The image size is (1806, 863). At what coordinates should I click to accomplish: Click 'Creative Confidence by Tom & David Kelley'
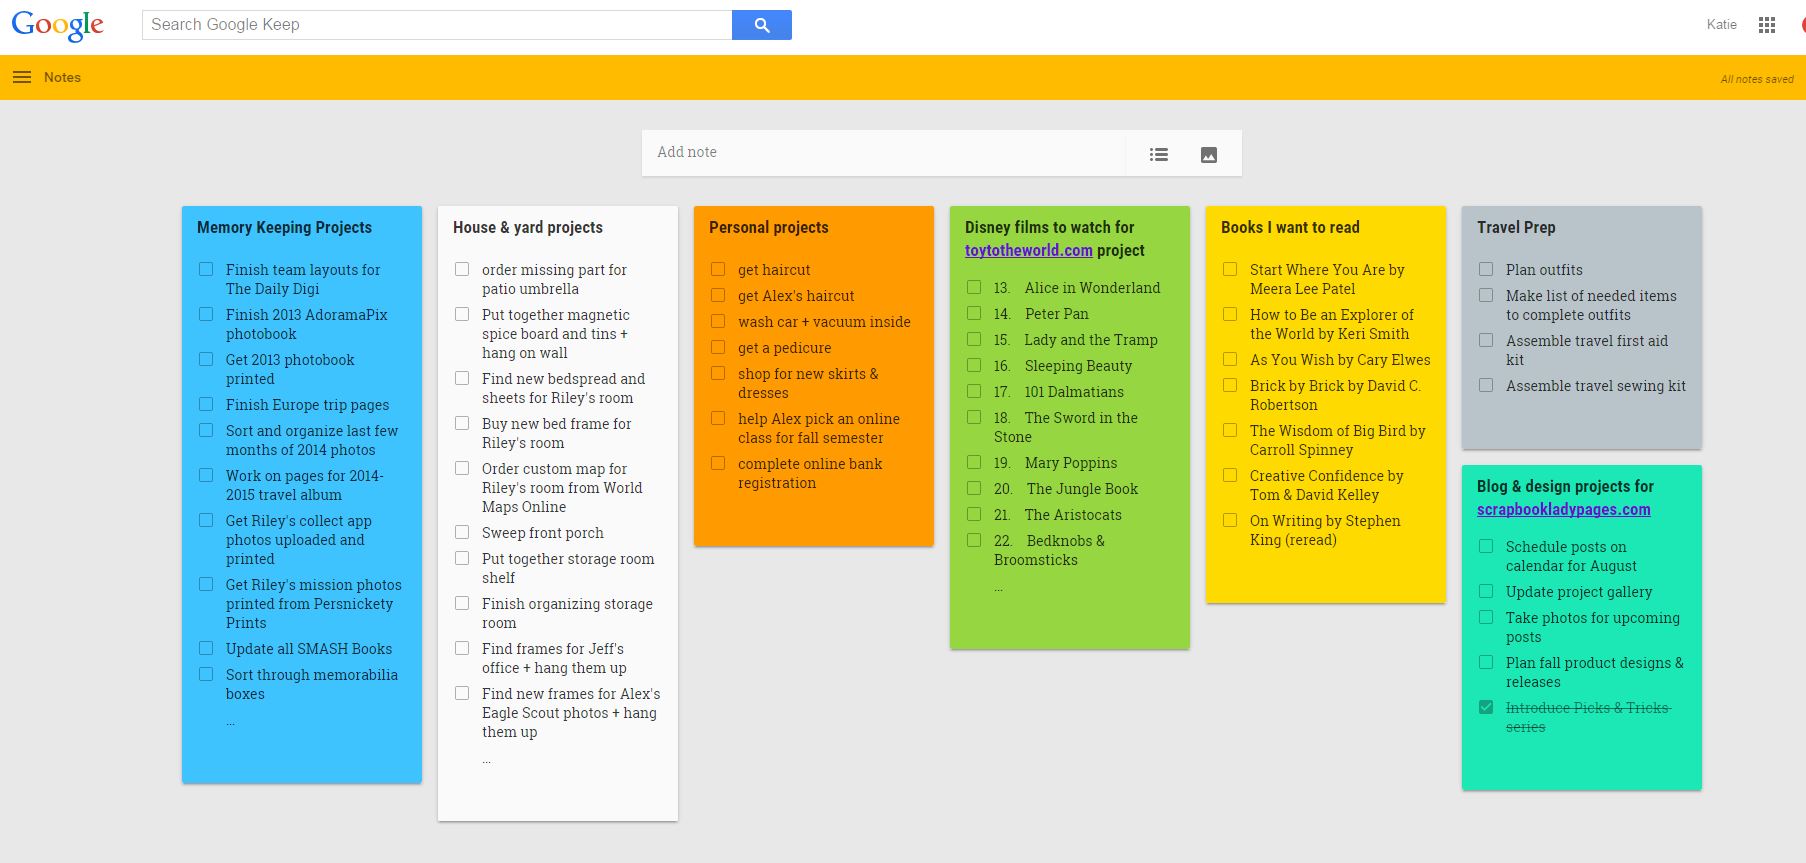pyautogui.click(x=1327, y=485)
